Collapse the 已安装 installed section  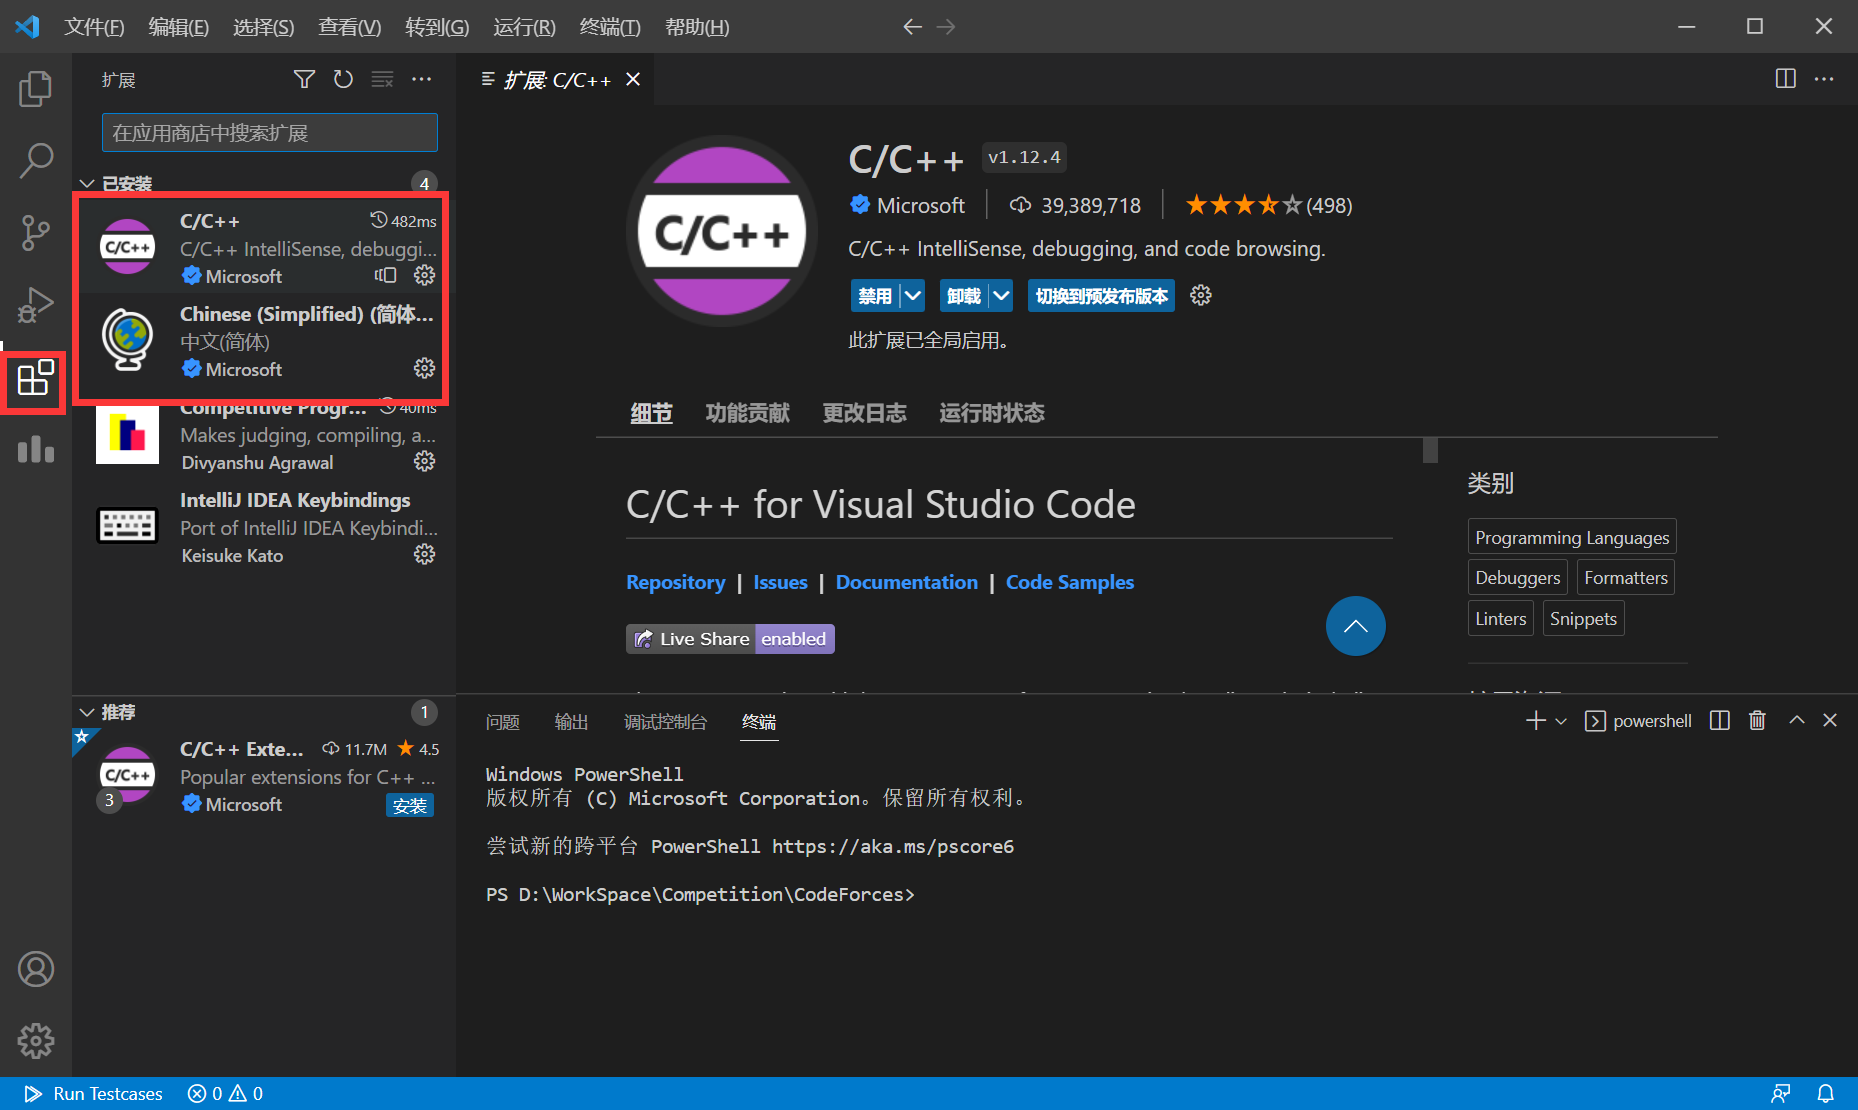[x=88, y=184]
